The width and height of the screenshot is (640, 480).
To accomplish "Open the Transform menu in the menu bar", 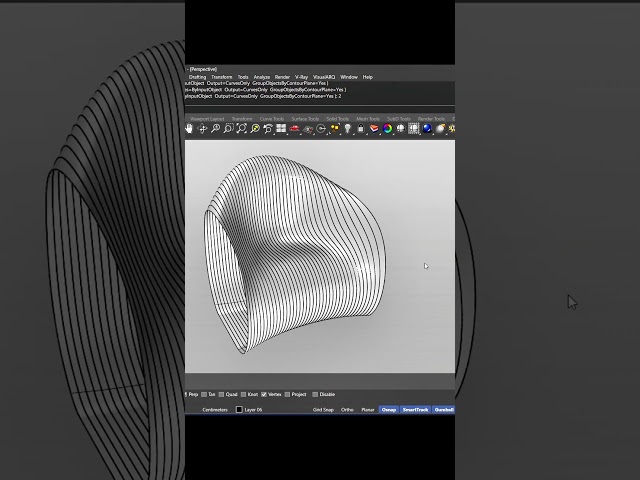I will tap(222, 77).
